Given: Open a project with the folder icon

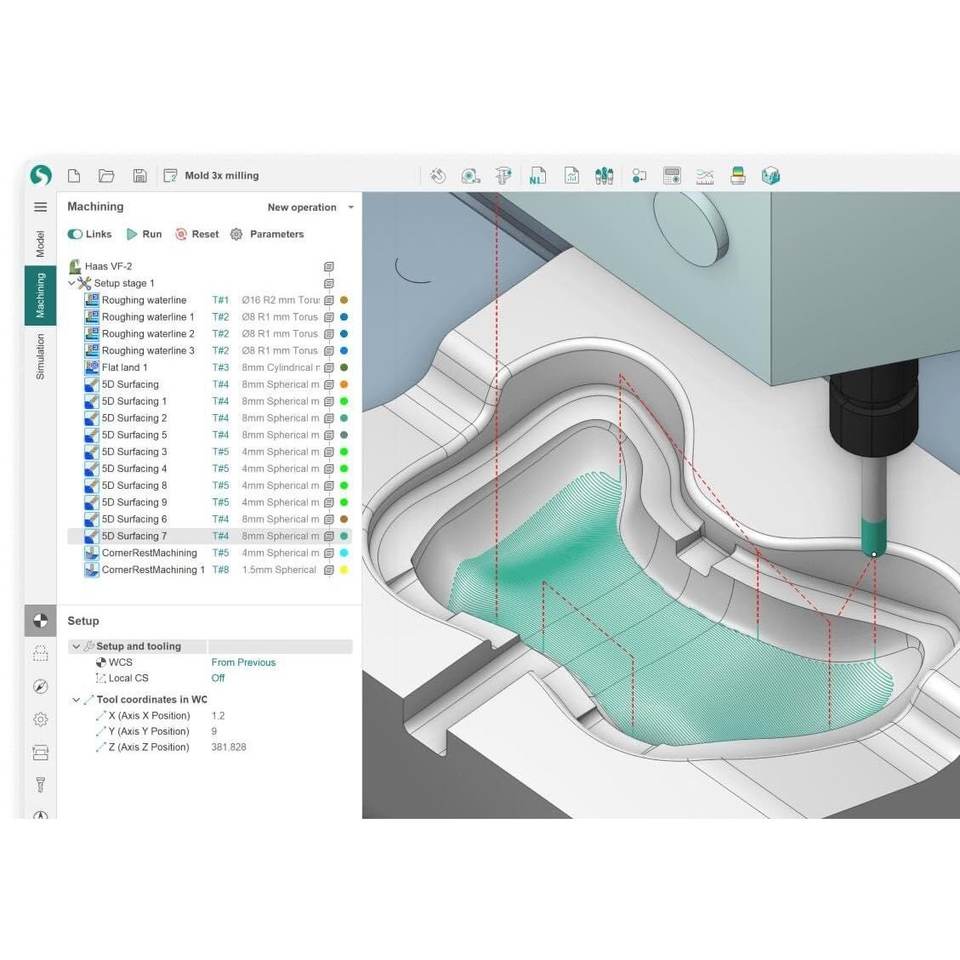Looking at the screenshot, I should (107, 176).
